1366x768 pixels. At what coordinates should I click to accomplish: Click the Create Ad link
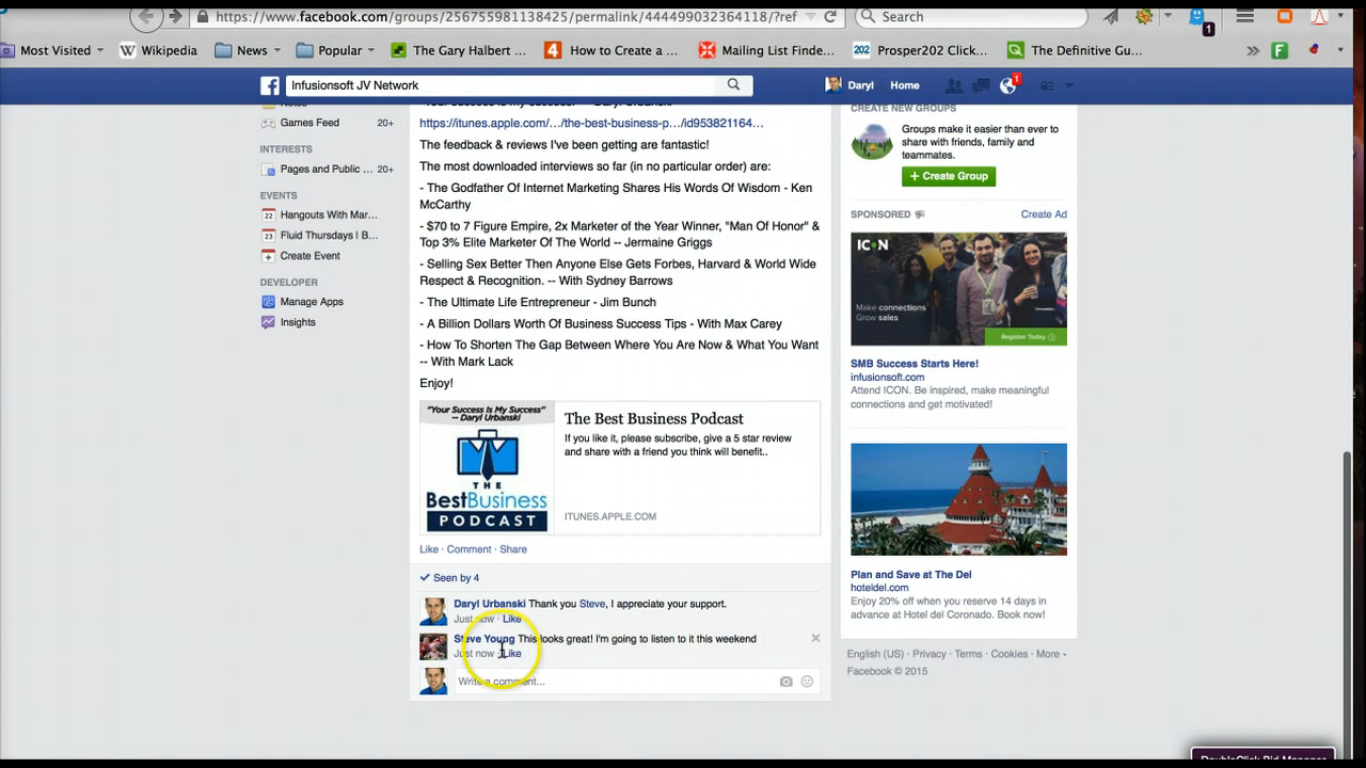(x=1044, y=215)
